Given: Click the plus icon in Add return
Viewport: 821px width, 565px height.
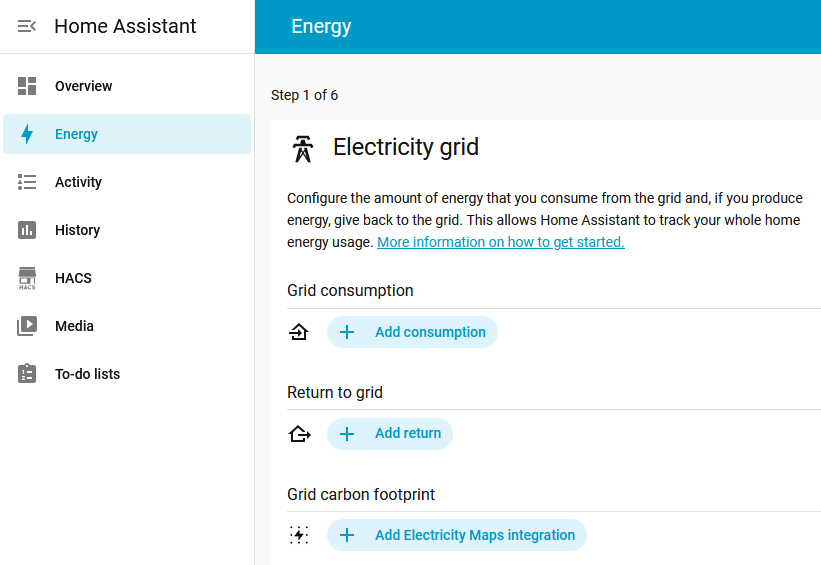Looking at the screenshot, I should 347,434.
